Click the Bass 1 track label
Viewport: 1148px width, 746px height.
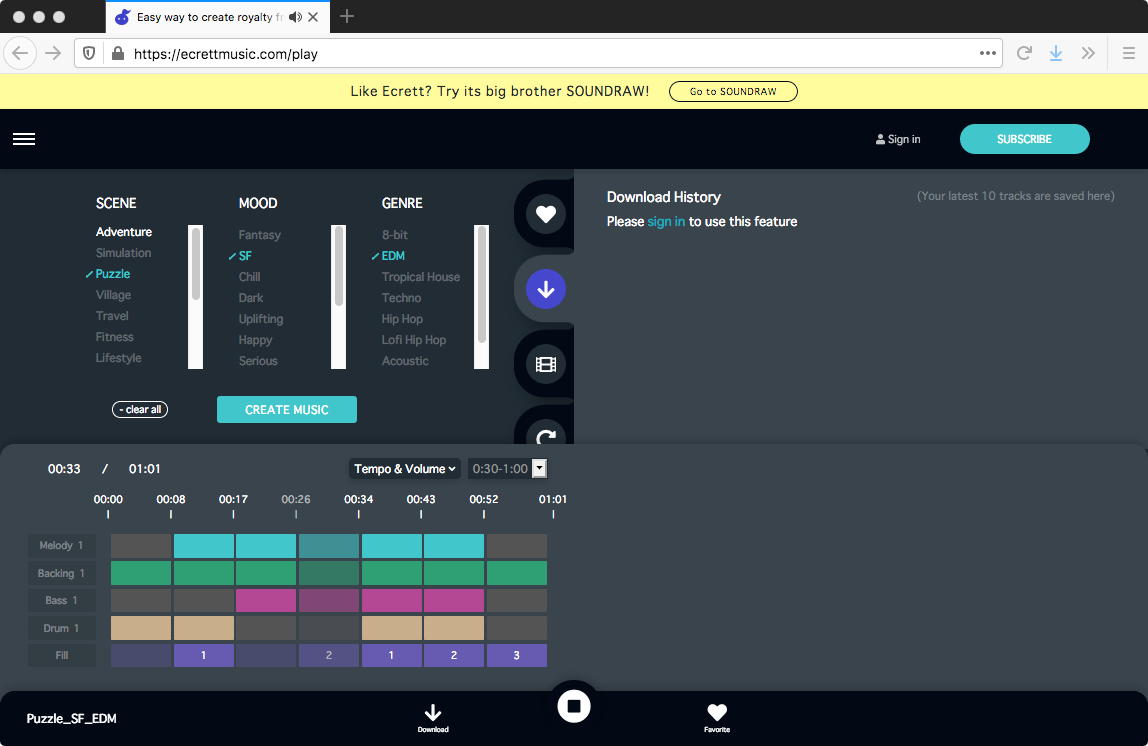click(62, 600)
